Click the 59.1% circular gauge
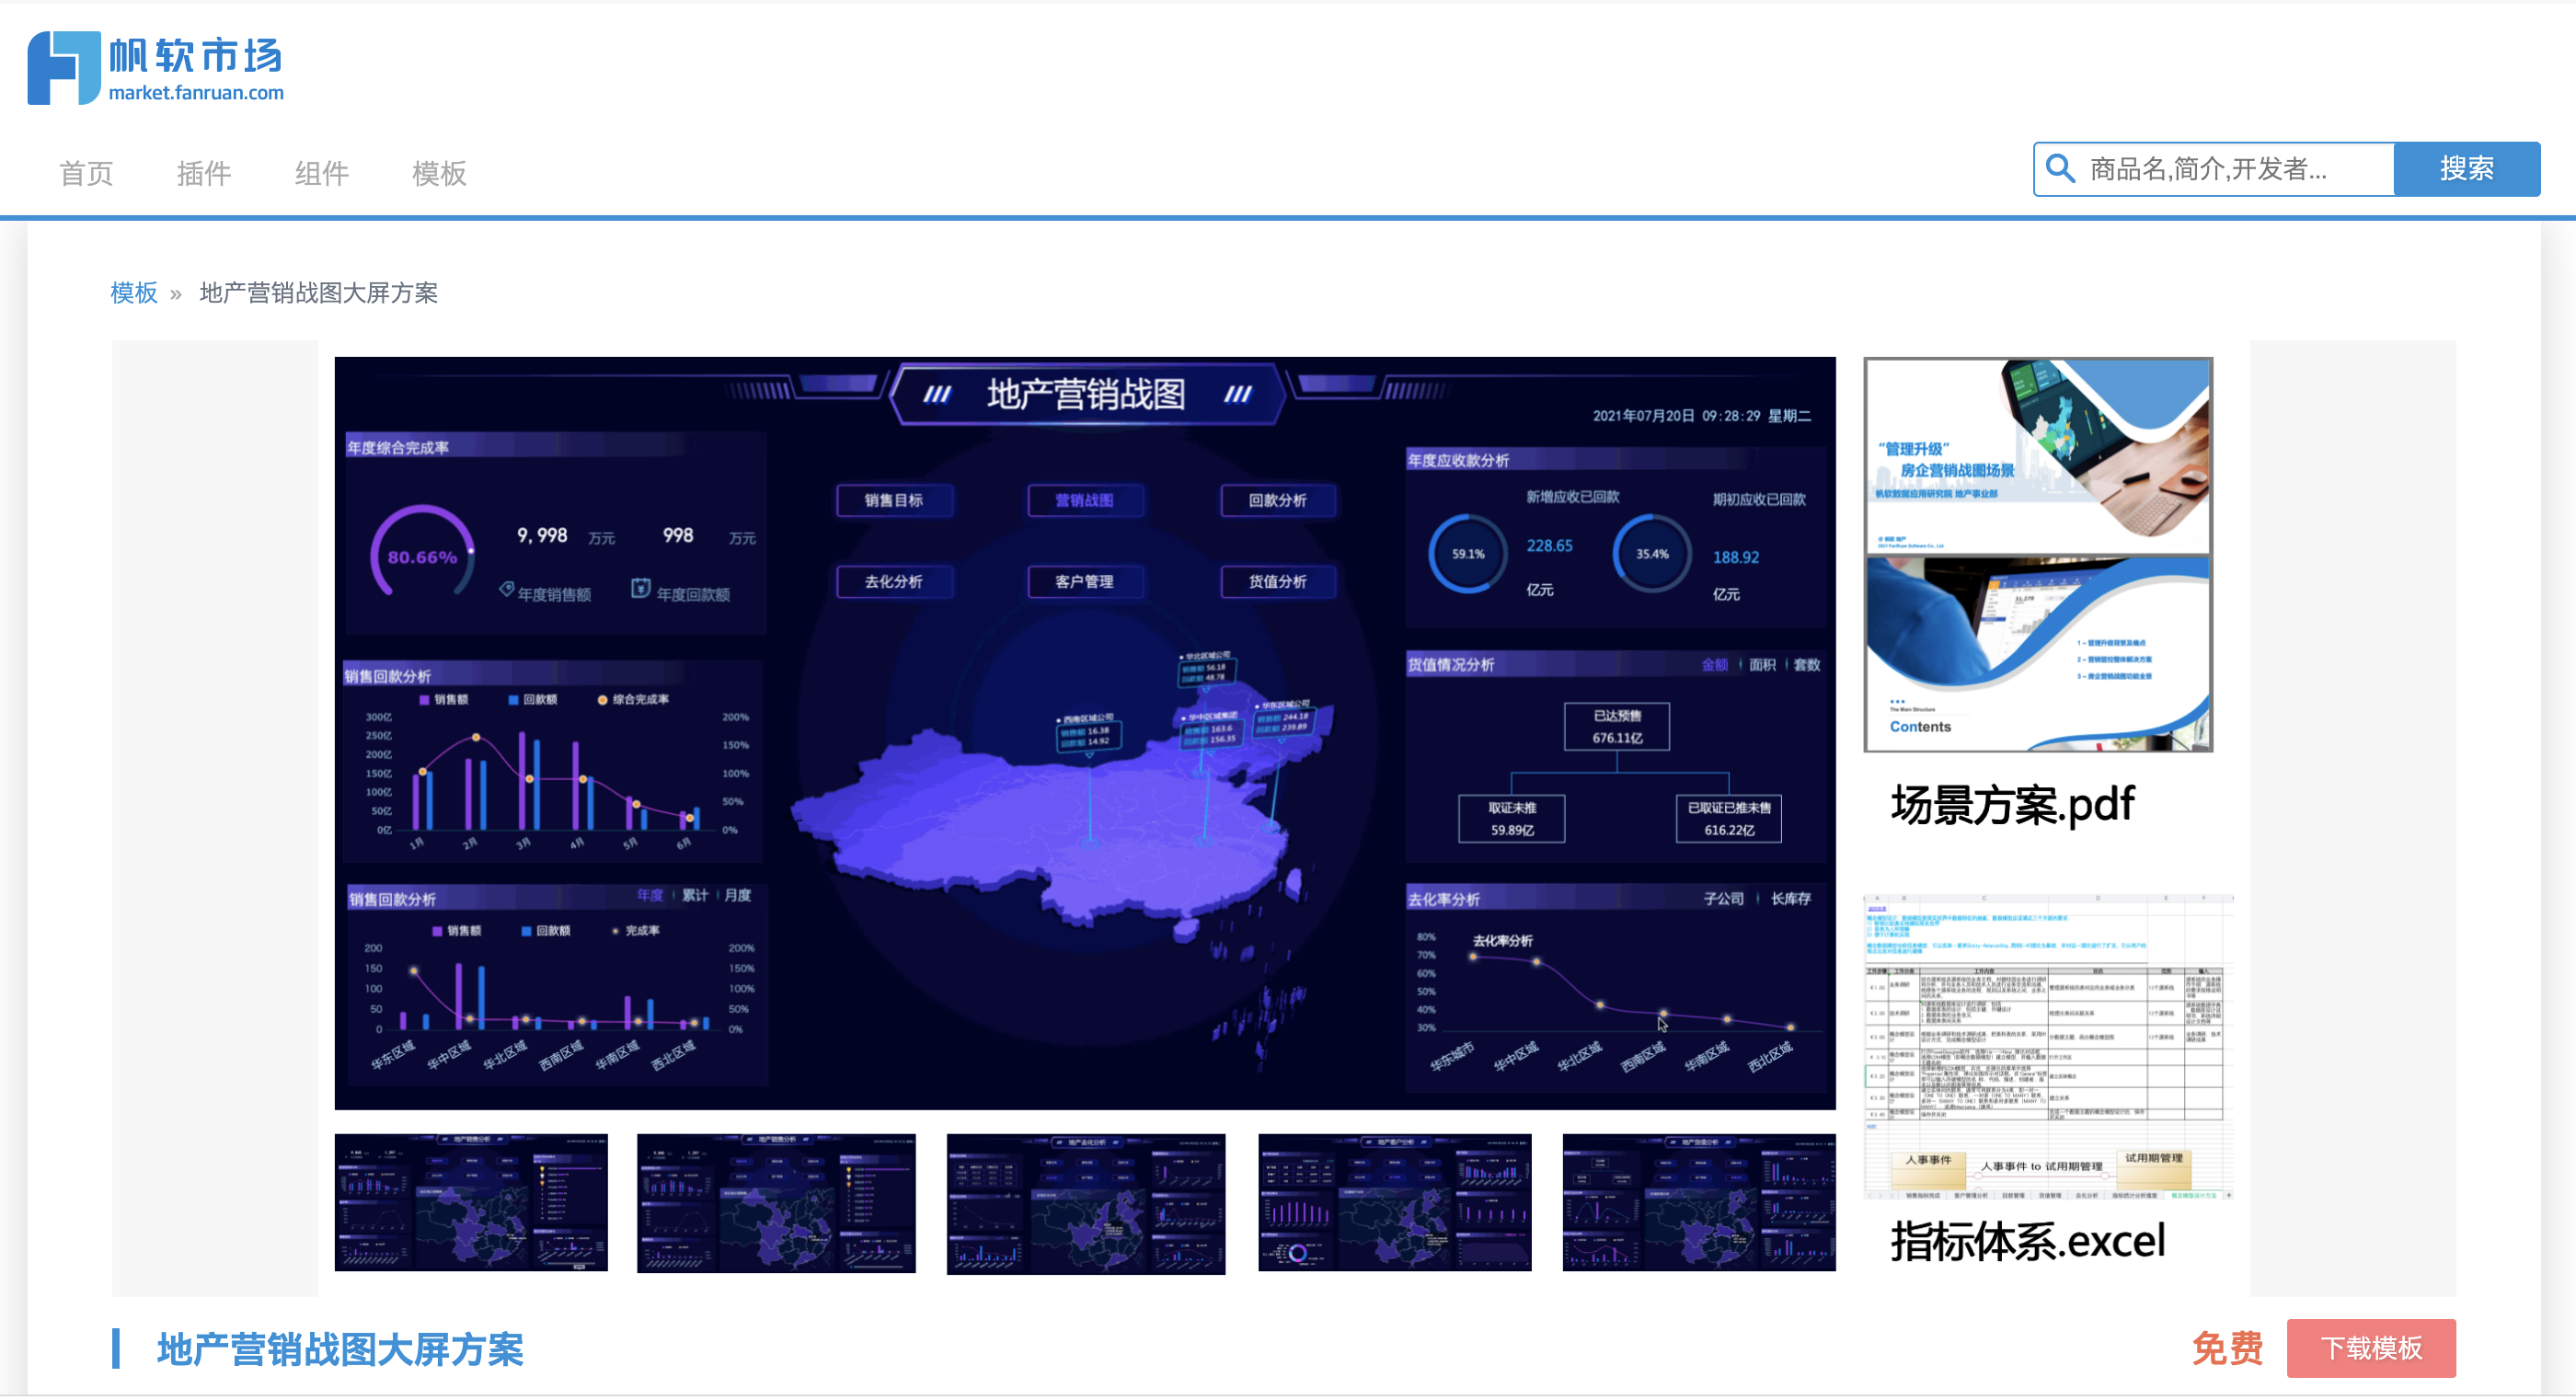 1467,554
